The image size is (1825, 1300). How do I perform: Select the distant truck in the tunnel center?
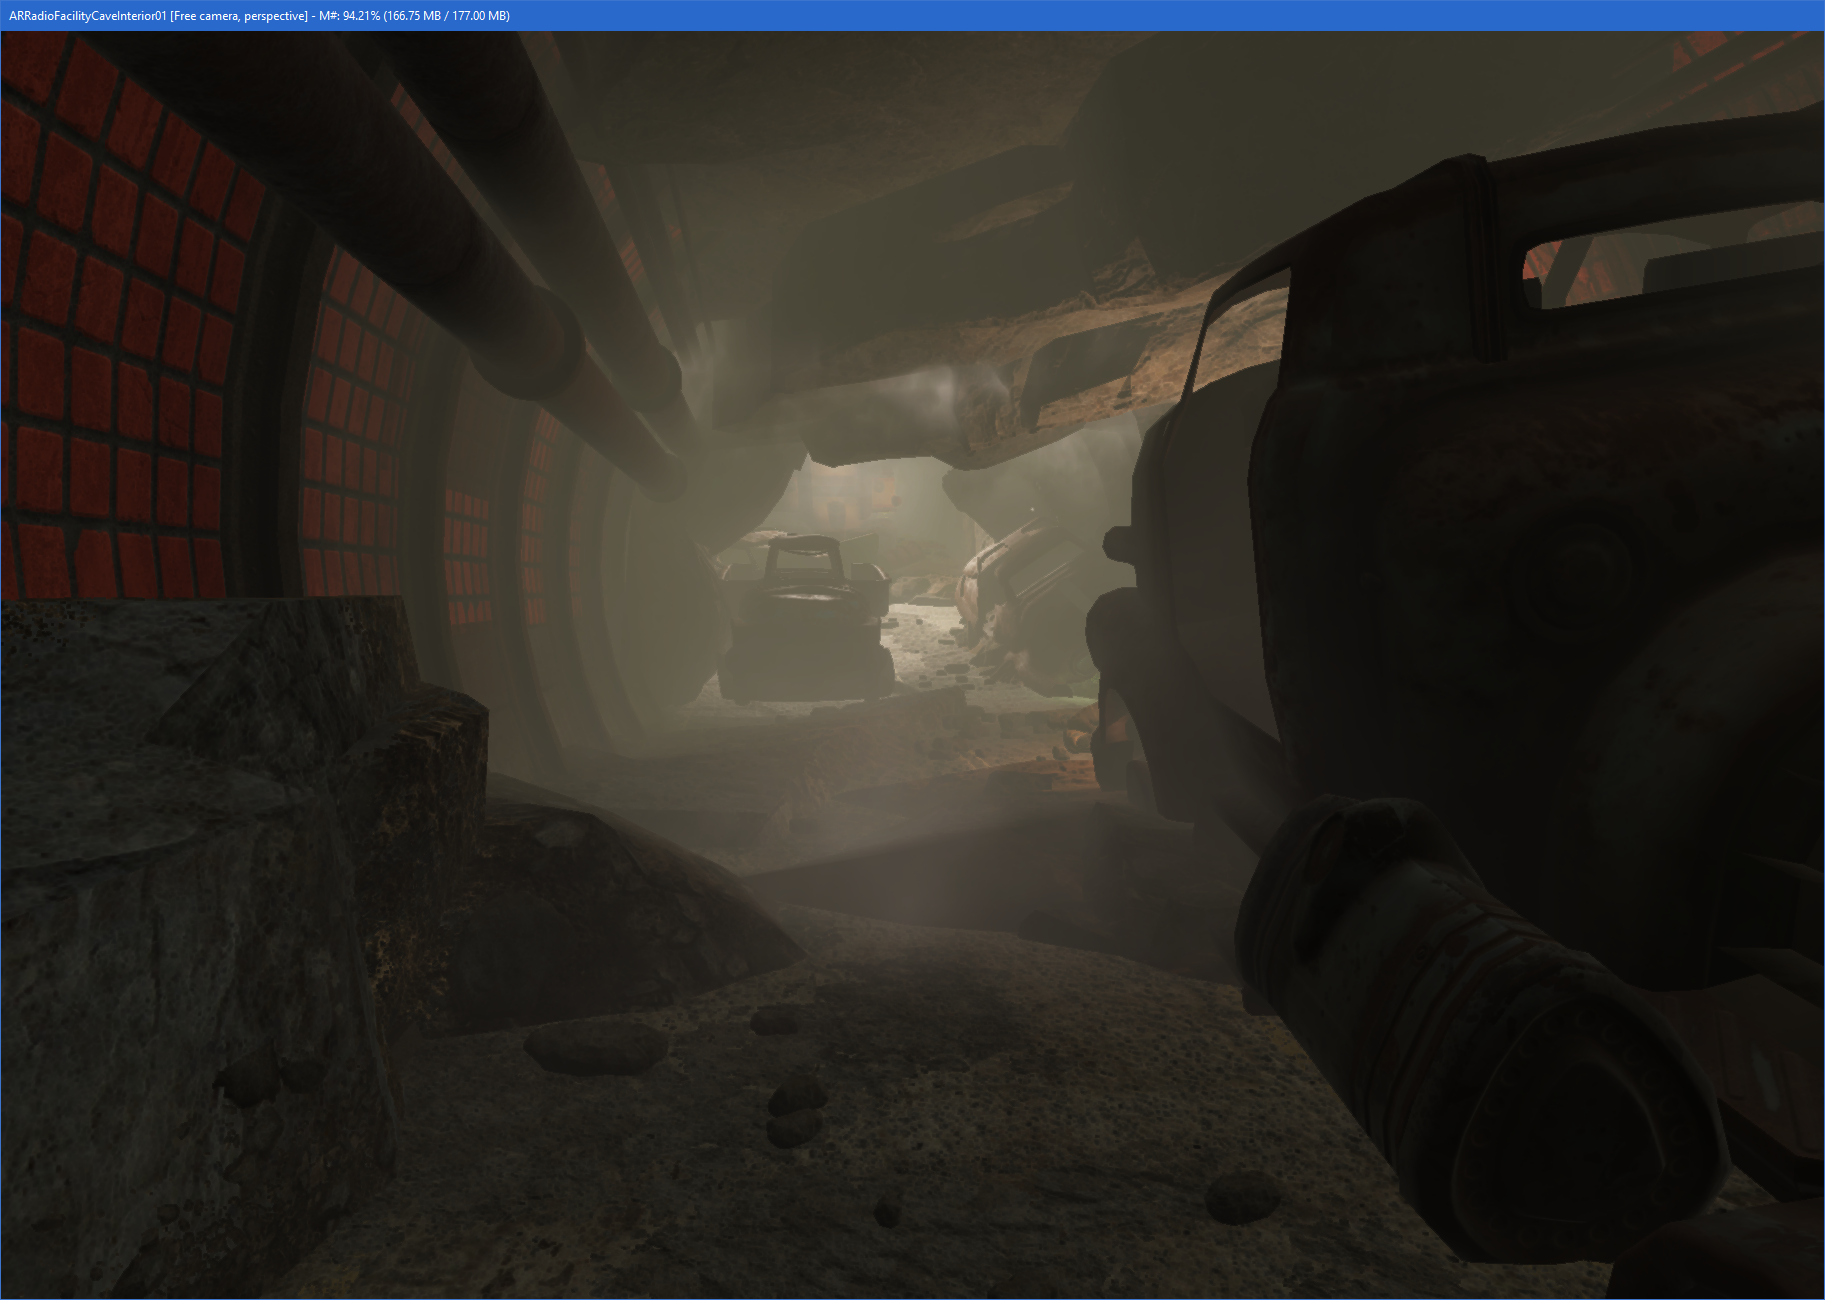(x=806, y=620)
